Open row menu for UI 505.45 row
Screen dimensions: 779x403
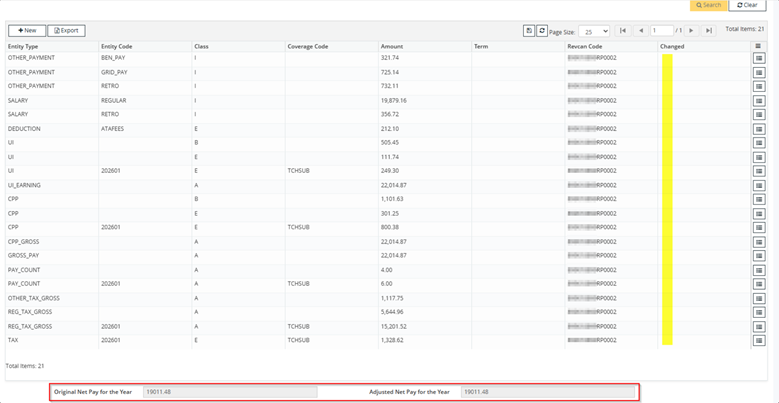pyautogui.click(x=759, y=143)
